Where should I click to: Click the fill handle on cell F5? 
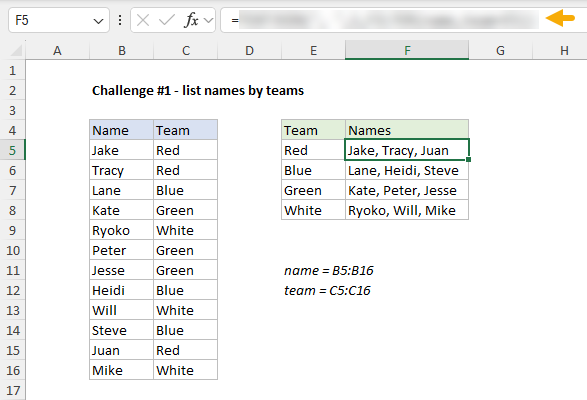pos(468,160)
